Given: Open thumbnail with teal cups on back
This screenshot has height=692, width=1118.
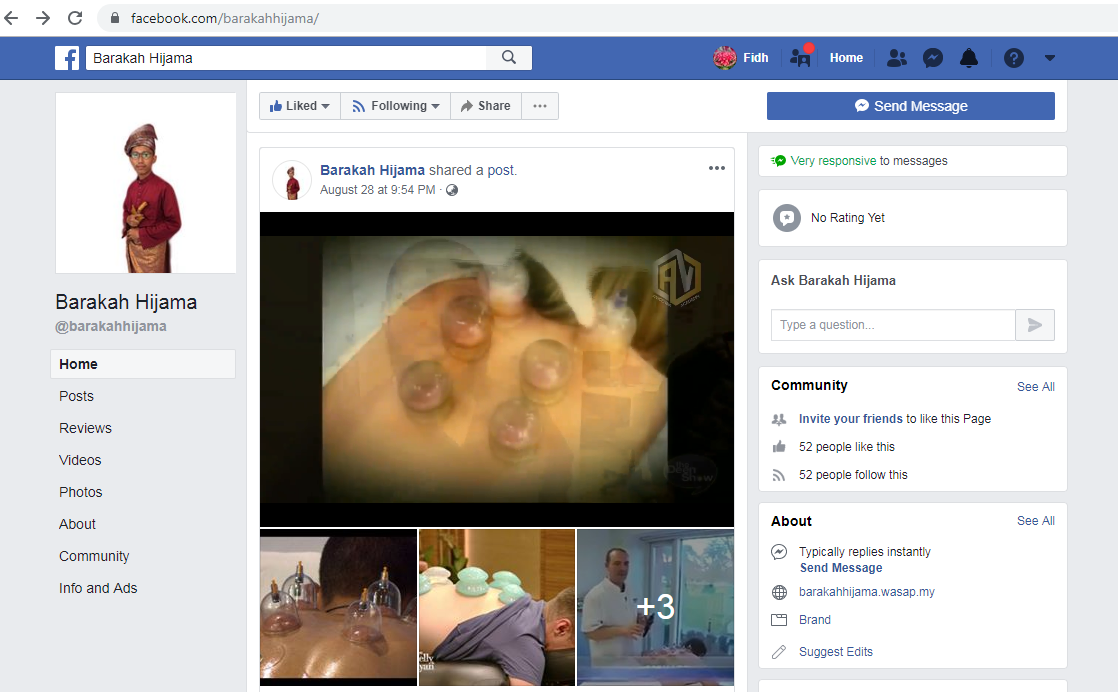Looking at the screenshot, I should click(x=497, y=607).
